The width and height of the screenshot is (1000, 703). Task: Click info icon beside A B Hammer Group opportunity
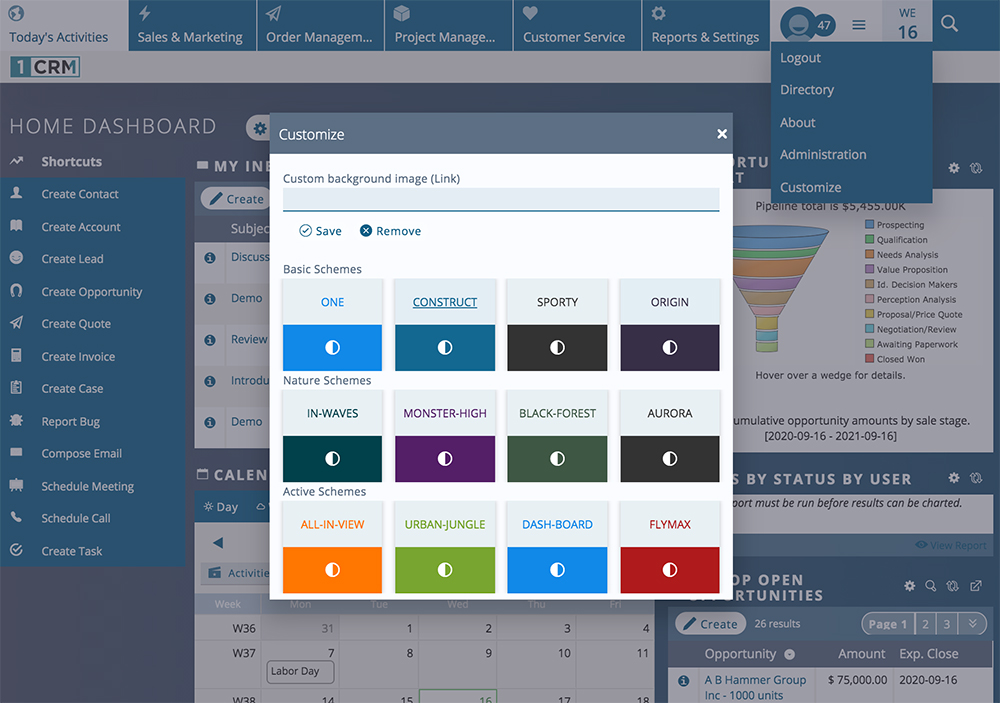(x=683, y=681)
